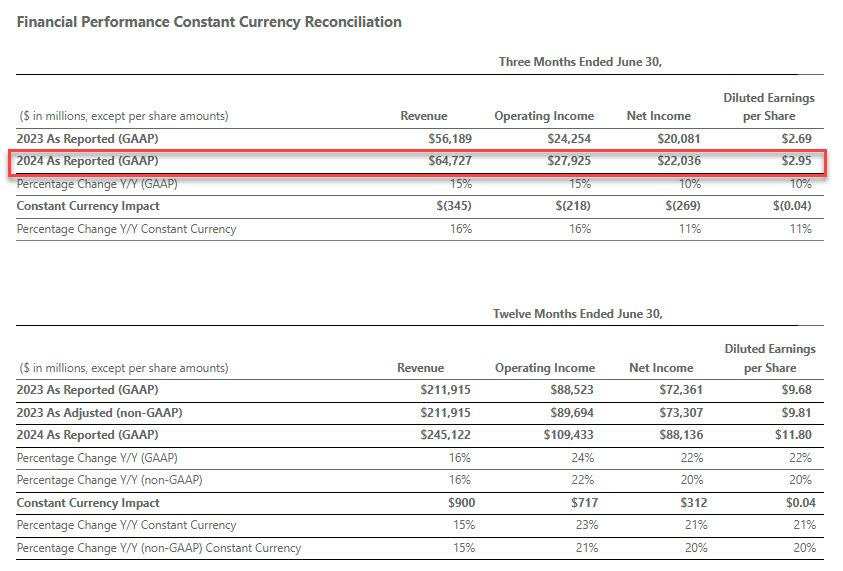Select 2023 As Adjusted (non-GAAP) row label
The height and width of the screenshot is (571, 843).
pos(100,412)
